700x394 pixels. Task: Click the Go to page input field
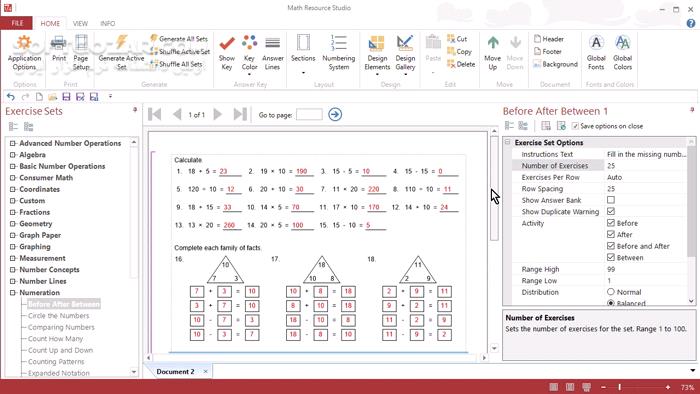(309, 115)
